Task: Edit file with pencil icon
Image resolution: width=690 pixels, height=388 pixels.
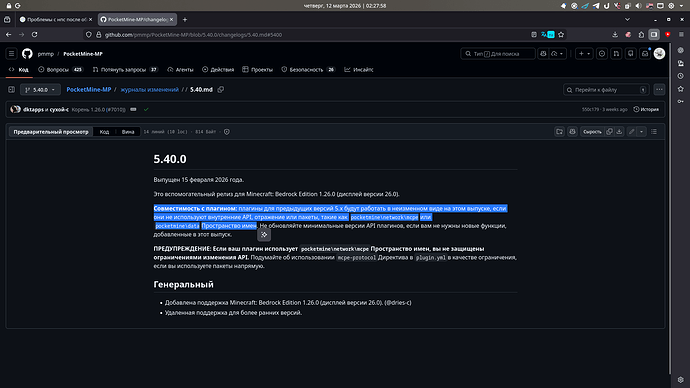Action: pyautogui.click(x=631, y=132)
